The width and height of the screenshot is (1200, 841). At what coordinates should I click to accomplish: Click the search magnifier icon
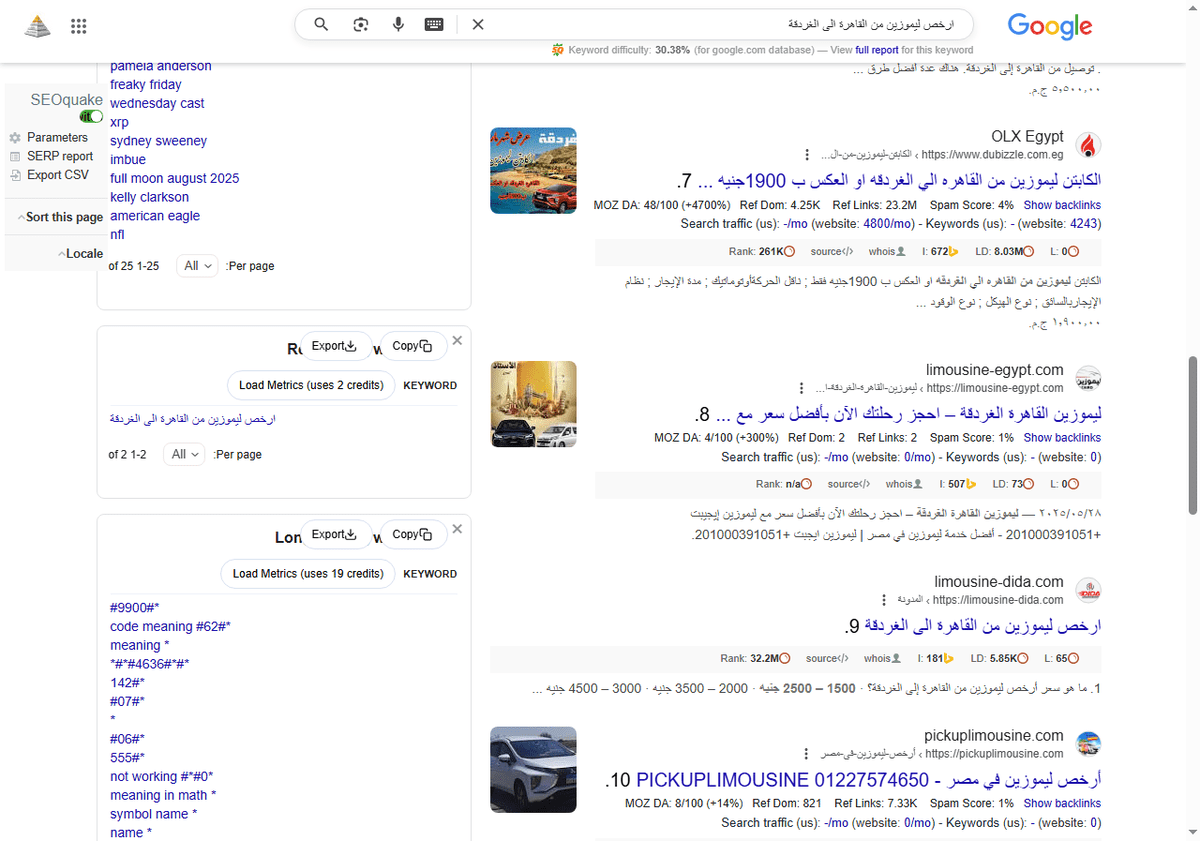point(320,24)
